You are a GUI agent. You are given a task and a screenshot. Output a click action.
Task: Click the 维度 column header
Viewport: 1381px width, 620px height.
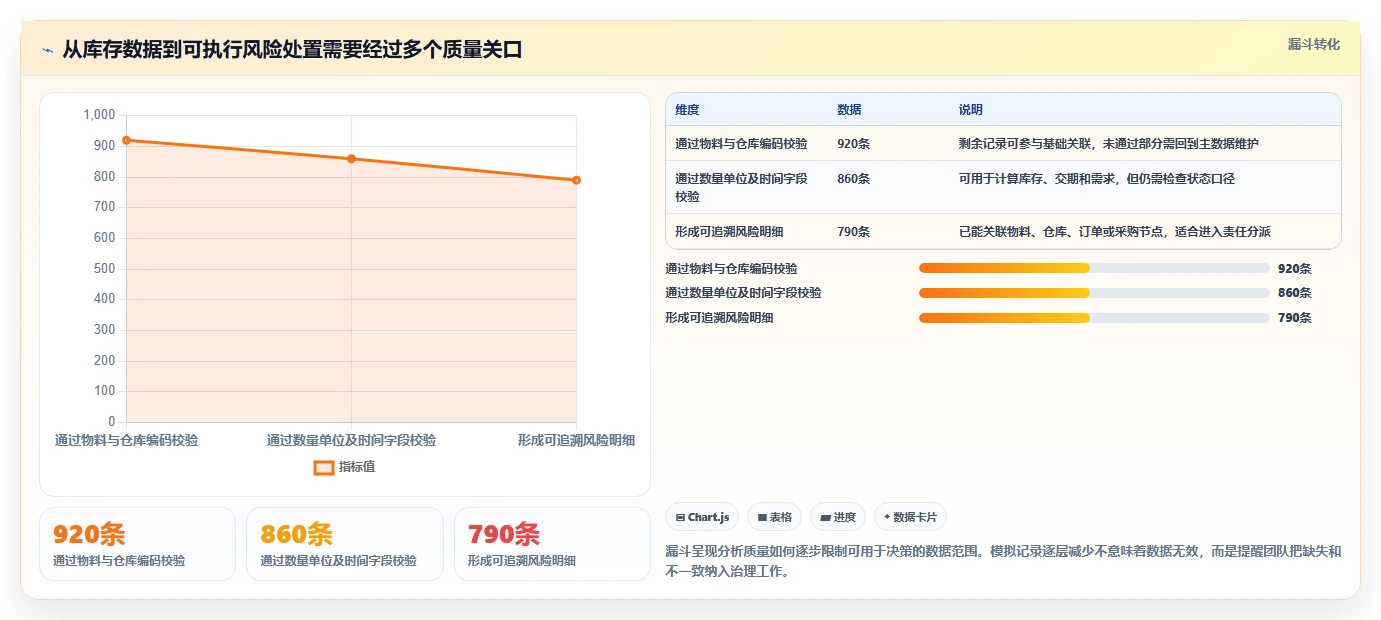point(687,110)
